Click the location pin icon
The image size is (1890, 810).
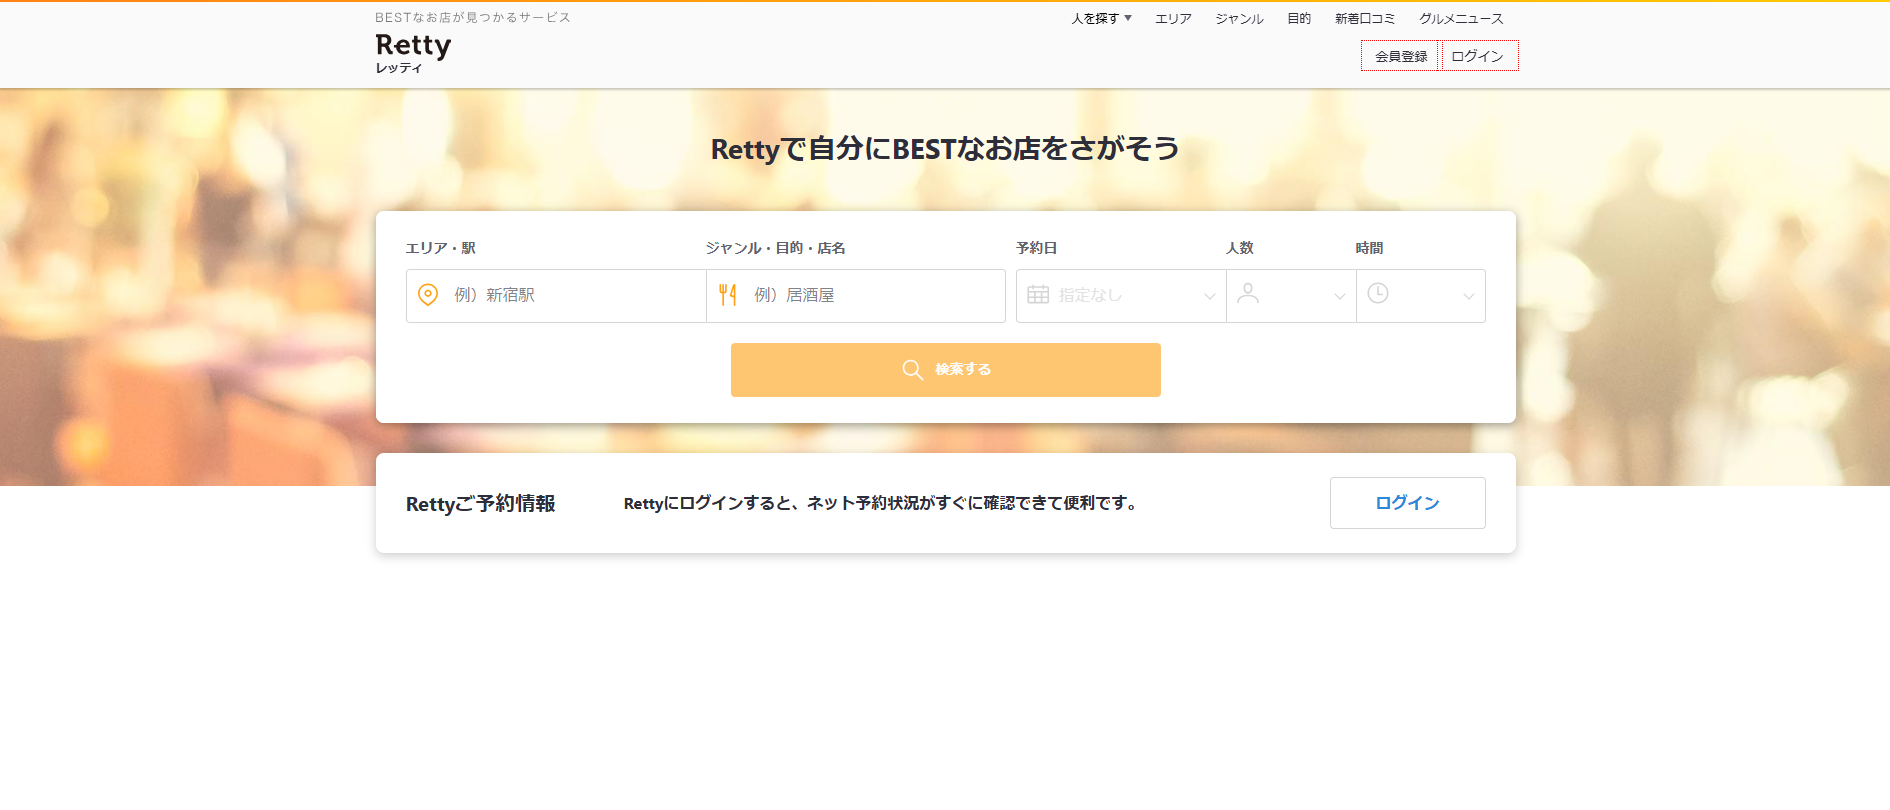[x=428, y=295]
